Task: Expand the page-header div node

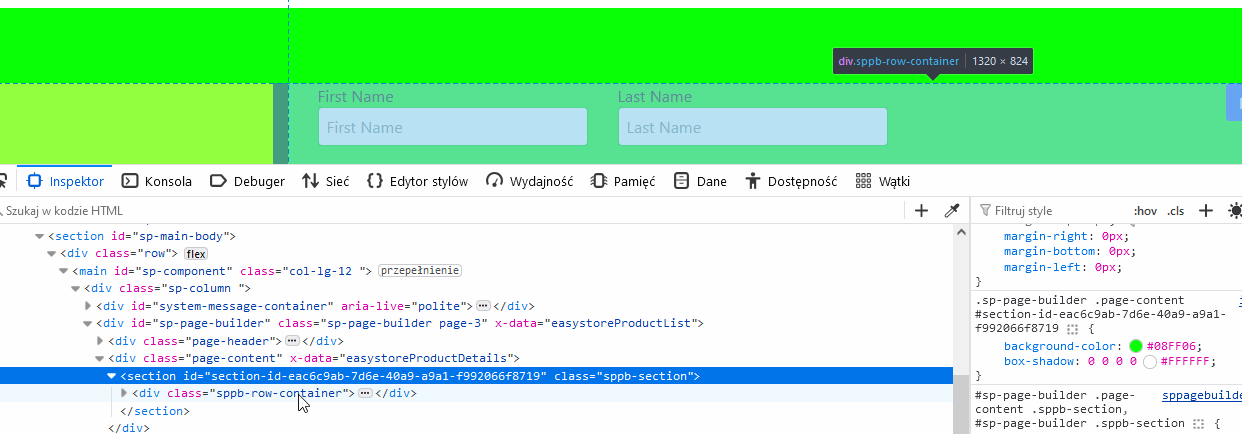Action: tap(100, 341)
